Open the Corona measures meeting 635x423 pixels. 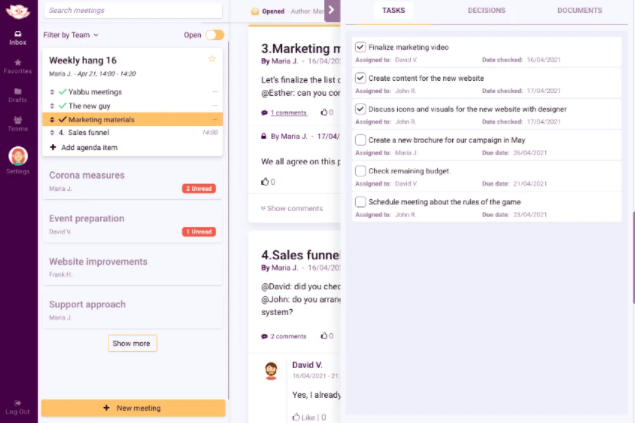click(132, 181)
